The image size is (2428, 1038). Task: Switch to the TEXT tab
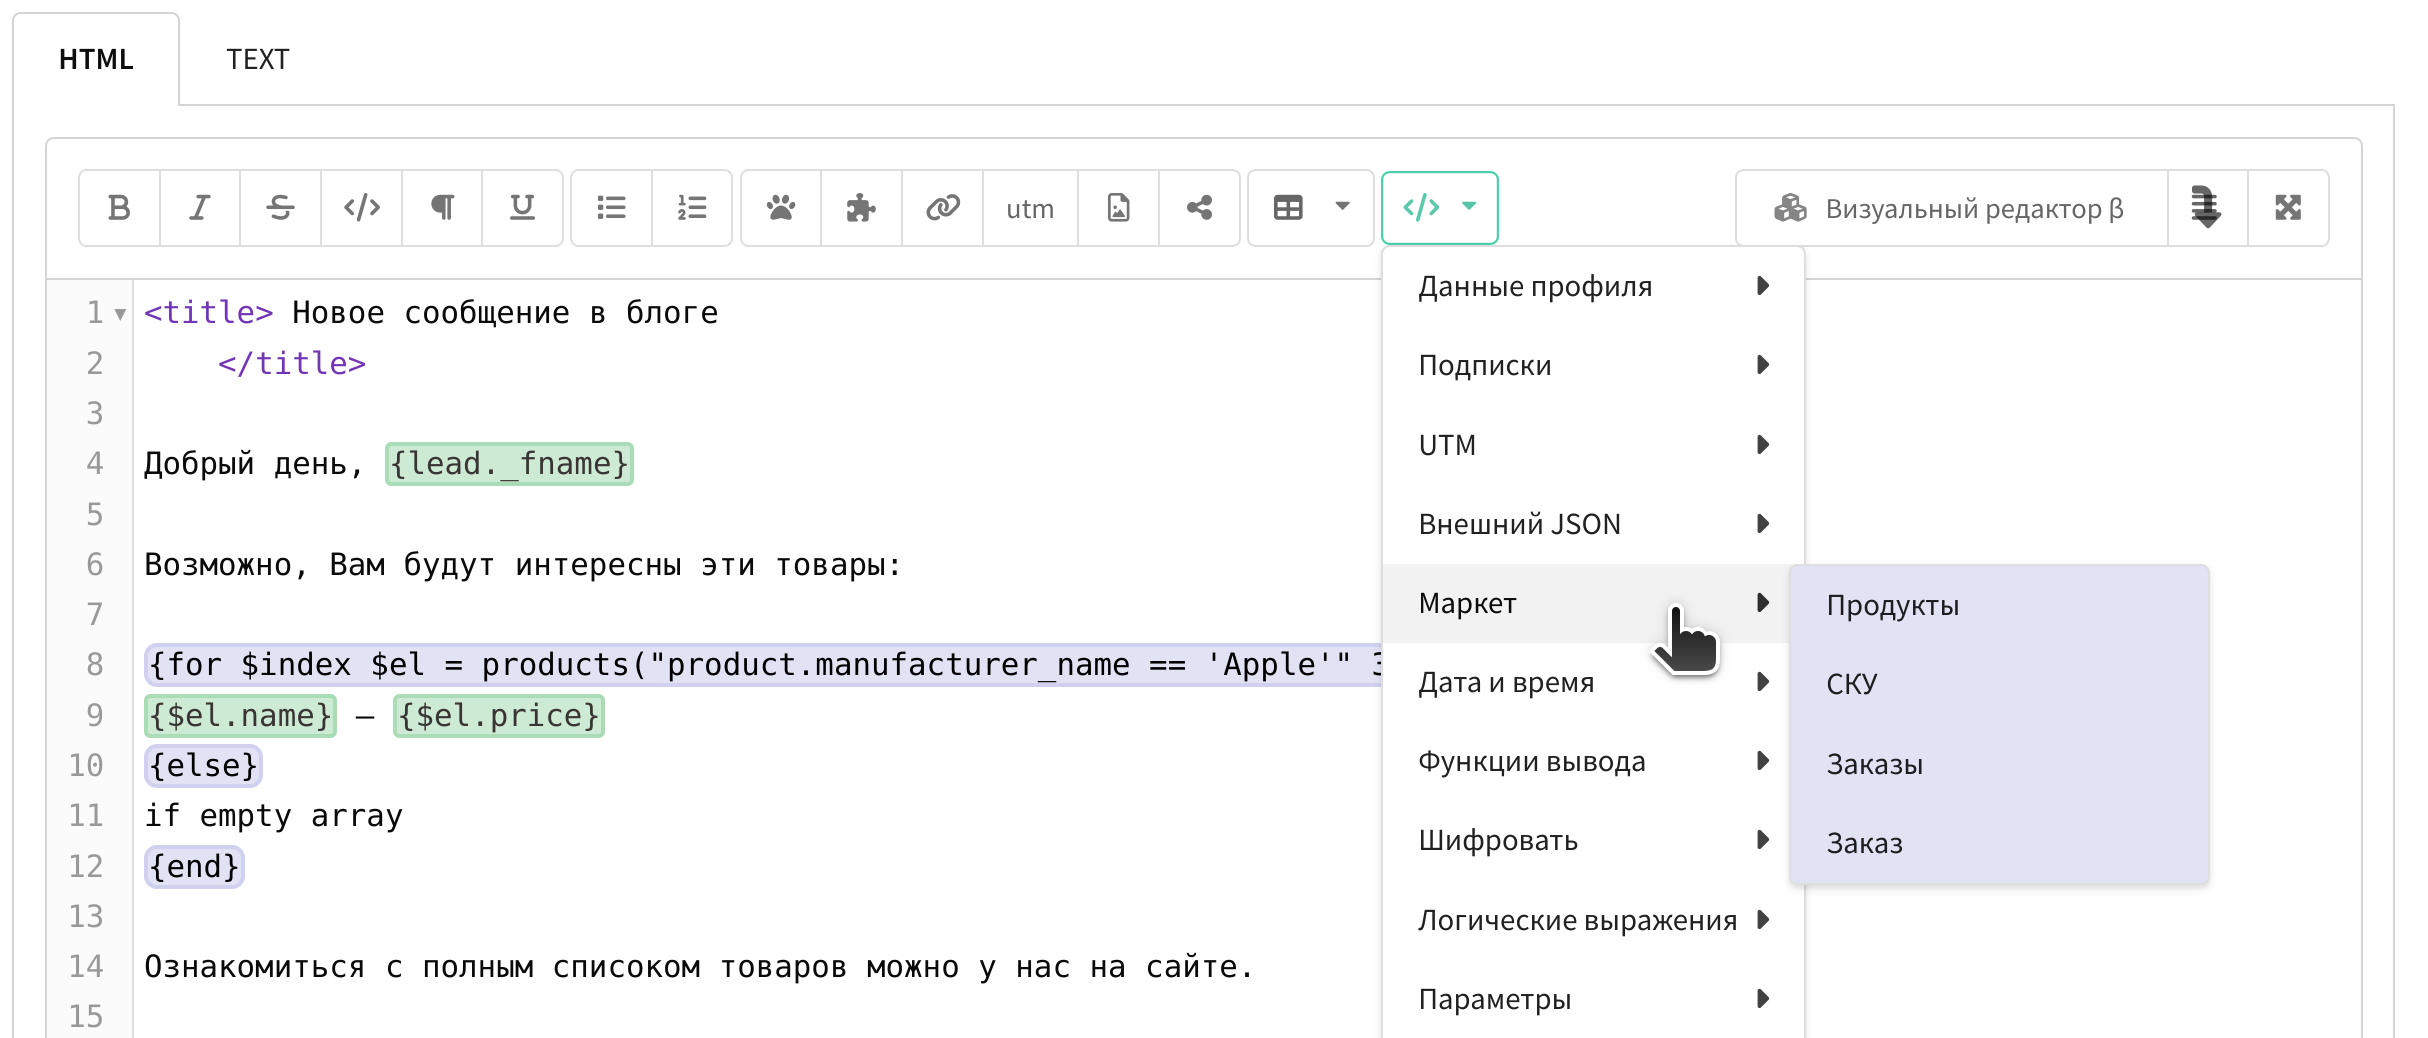click(258, 59)
